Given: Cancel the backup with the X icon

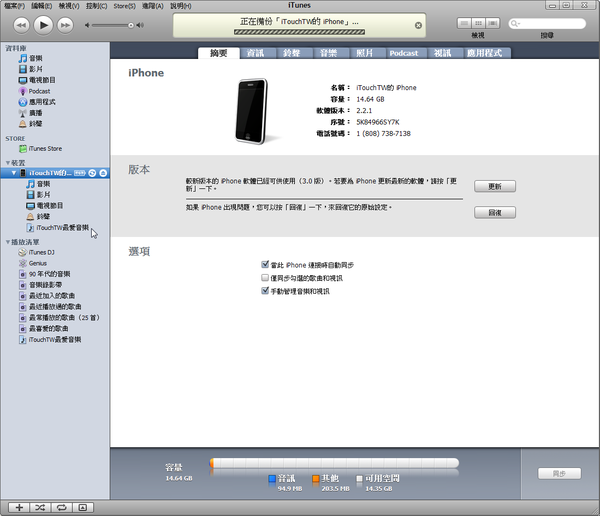Looking at the screenshot, I should (418, 25).
